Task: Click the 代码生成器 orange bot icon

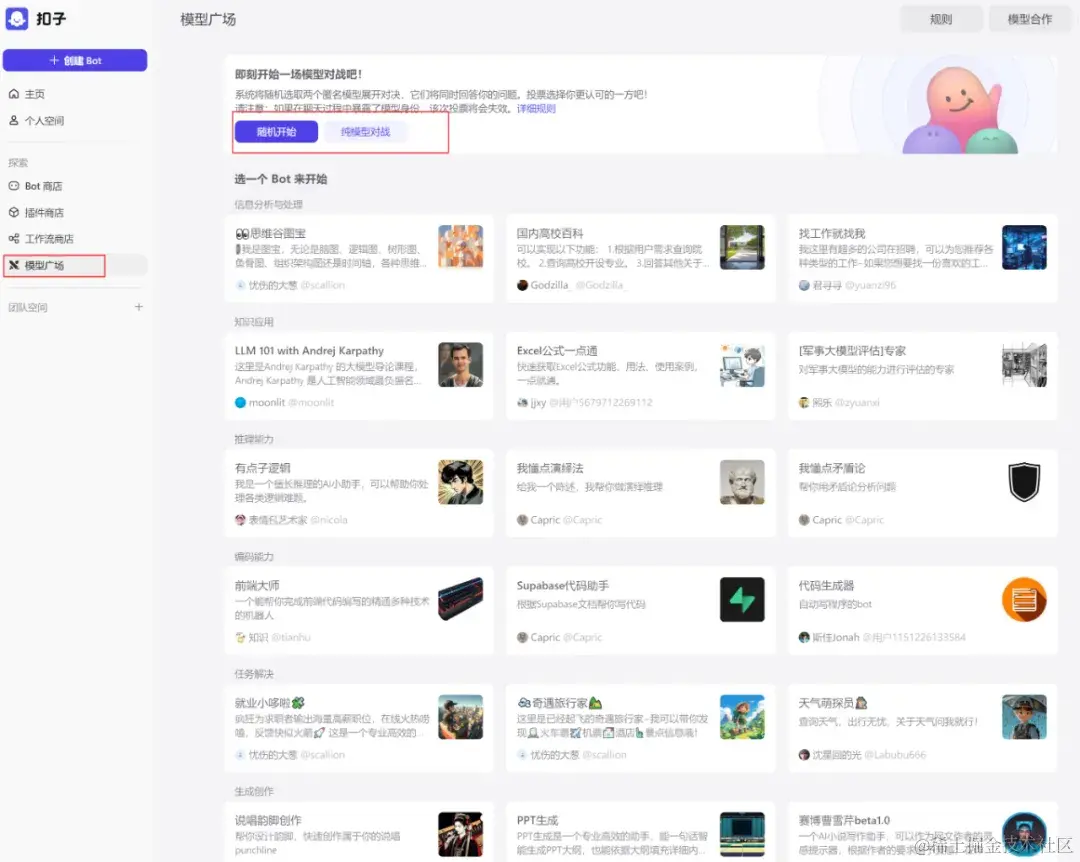Action: click(1024, 599)
